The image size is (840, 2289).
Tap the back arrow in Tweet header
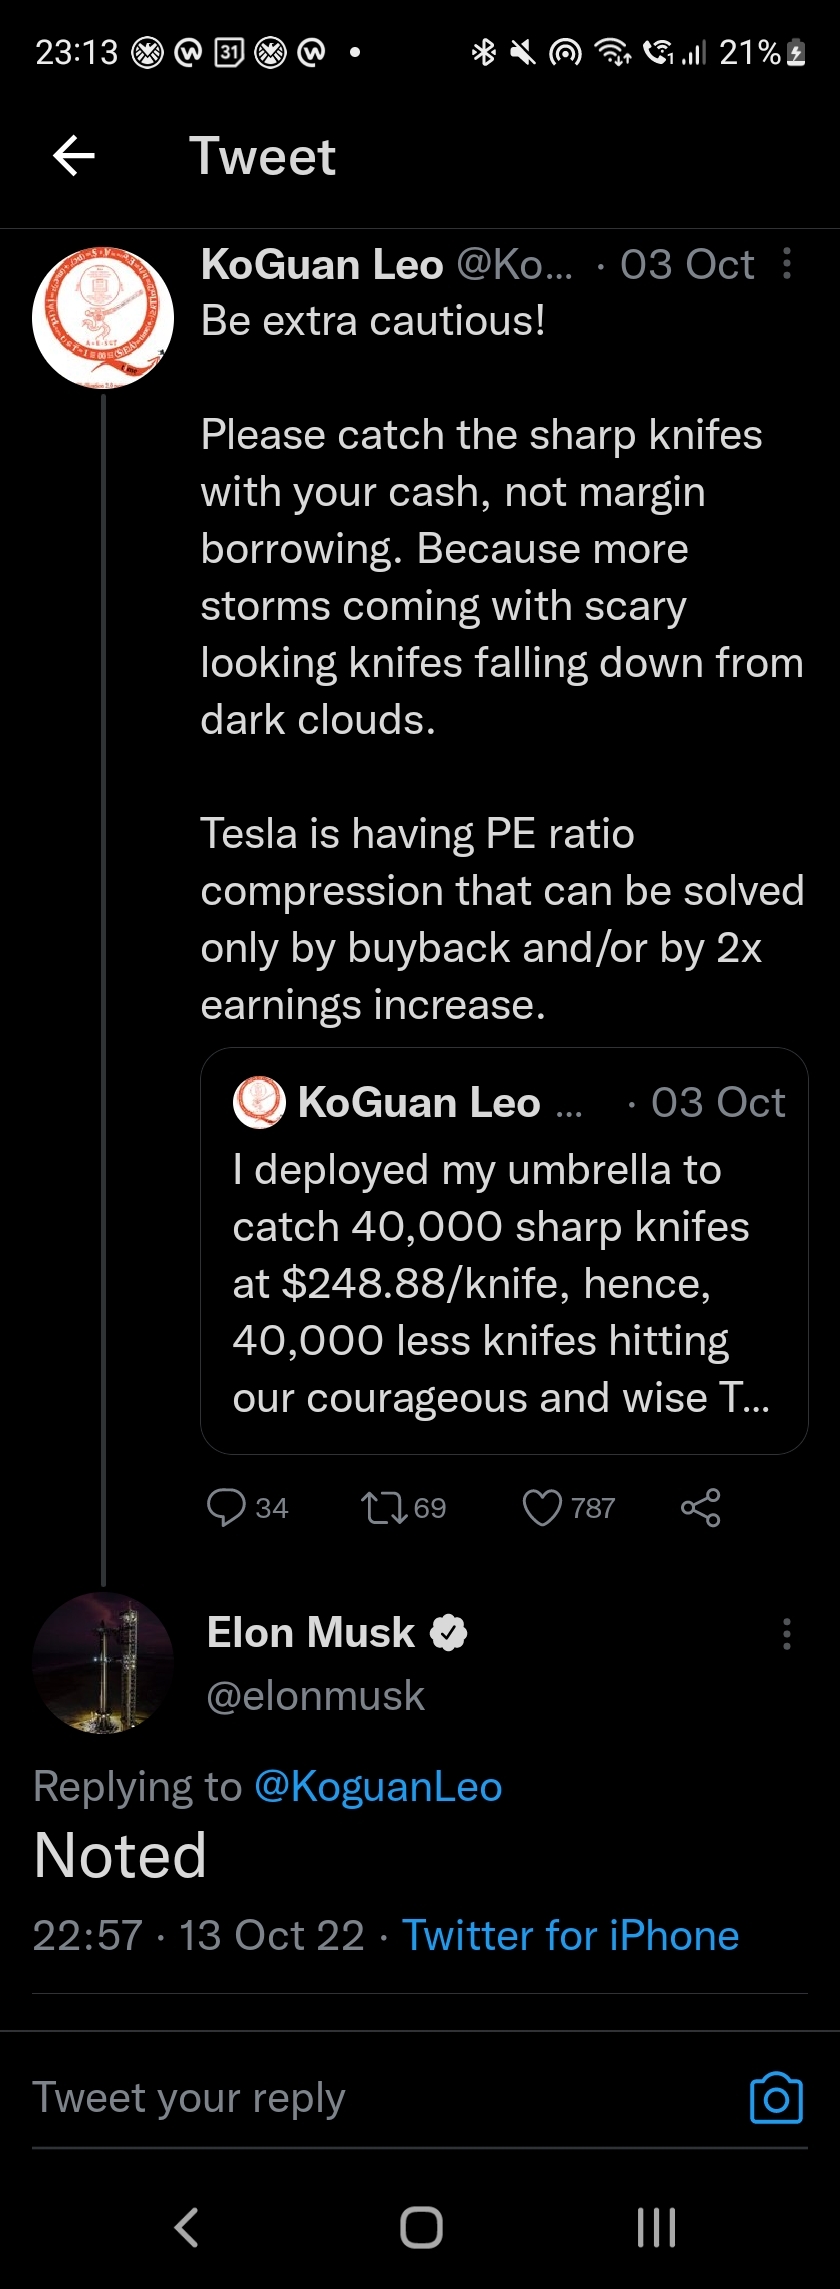pyautogui.click(x=74, y=156)
